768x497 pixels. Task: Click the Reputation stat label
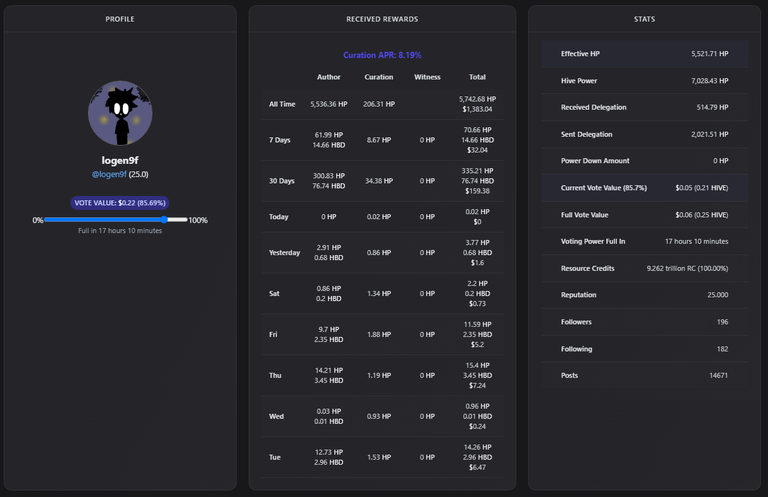(x=578, y=295)
